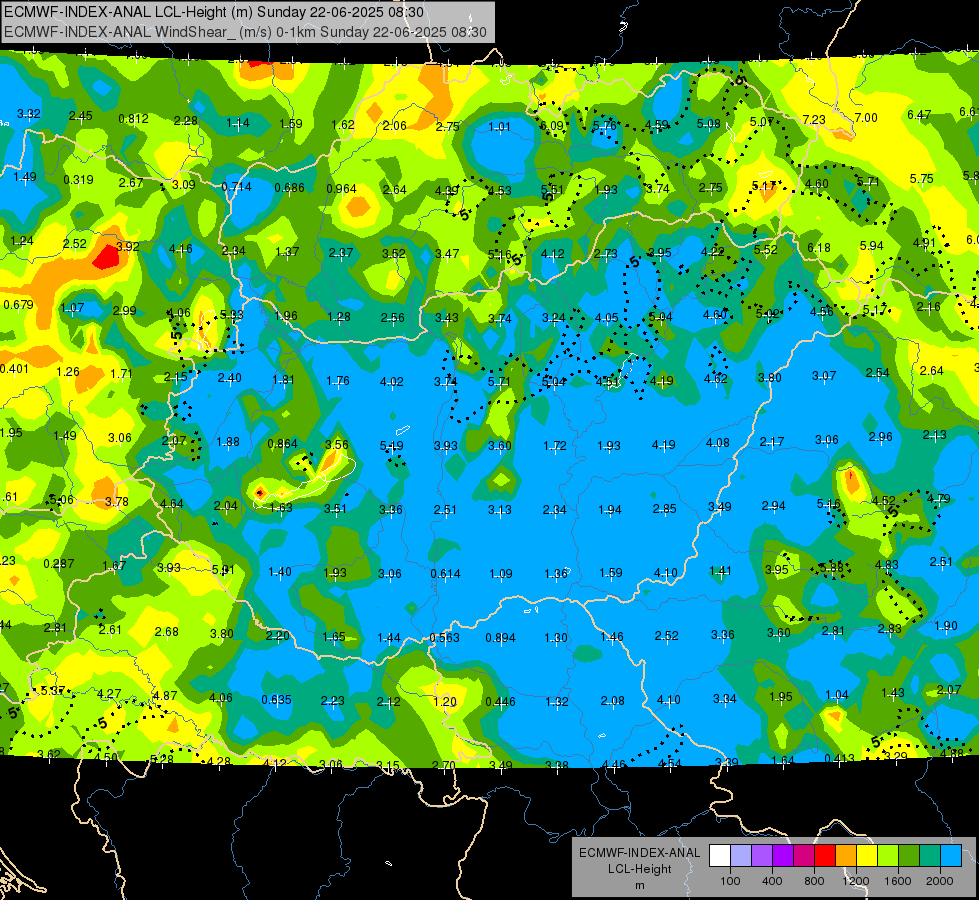979x900 pixels.
Task: Click wind shear value 0.679
Action: pos(19,305)
